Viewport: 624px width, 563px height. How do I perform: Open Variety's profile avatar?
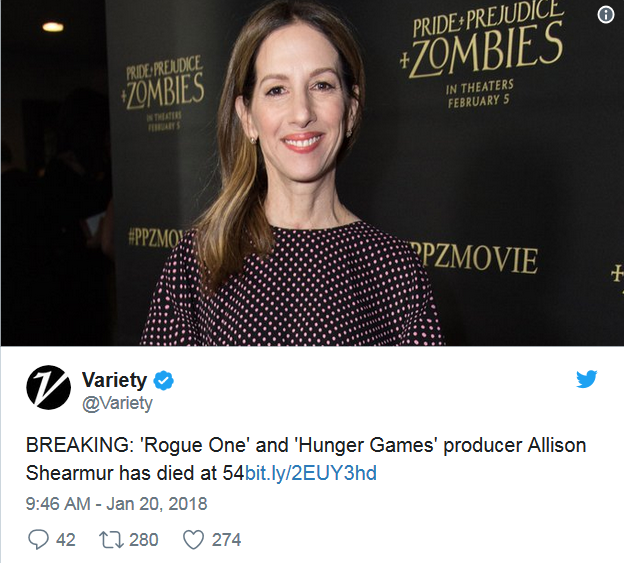pos(48,388)
